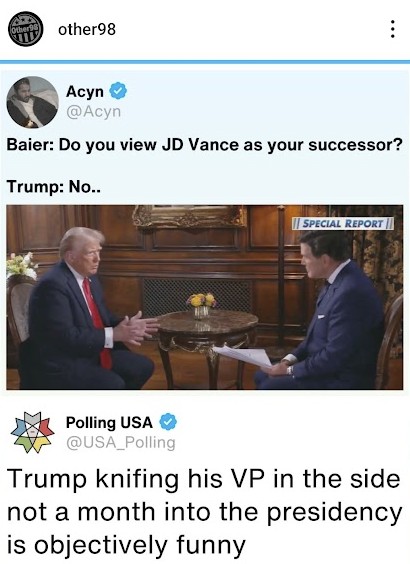This screenshot has height=564, width=410.
Task: Open Polling USA's star logo avatar
Action: 32,432
